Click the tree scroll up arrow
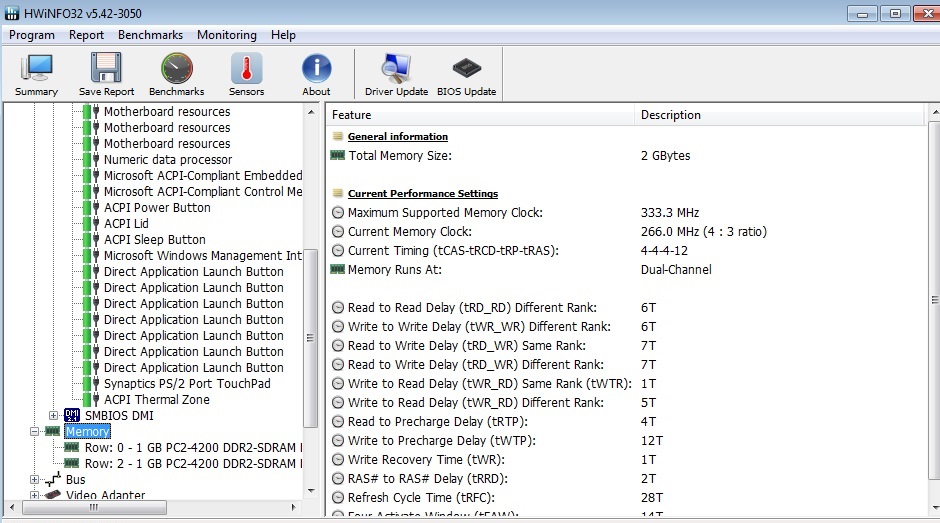 311,112
